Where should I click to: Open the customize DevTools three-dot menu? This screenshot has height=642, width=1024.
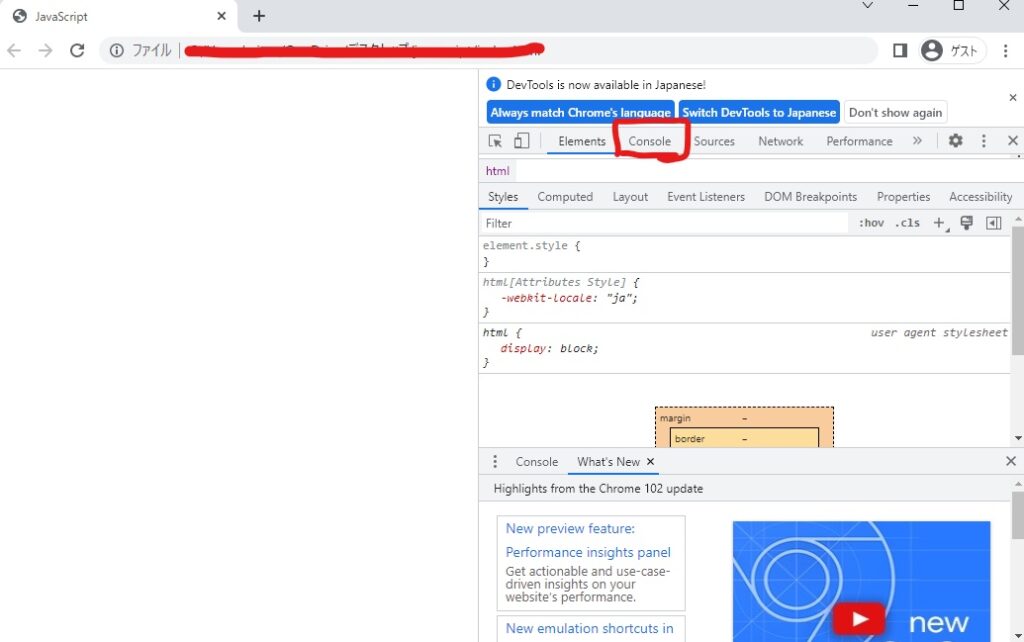coord(982,141)
